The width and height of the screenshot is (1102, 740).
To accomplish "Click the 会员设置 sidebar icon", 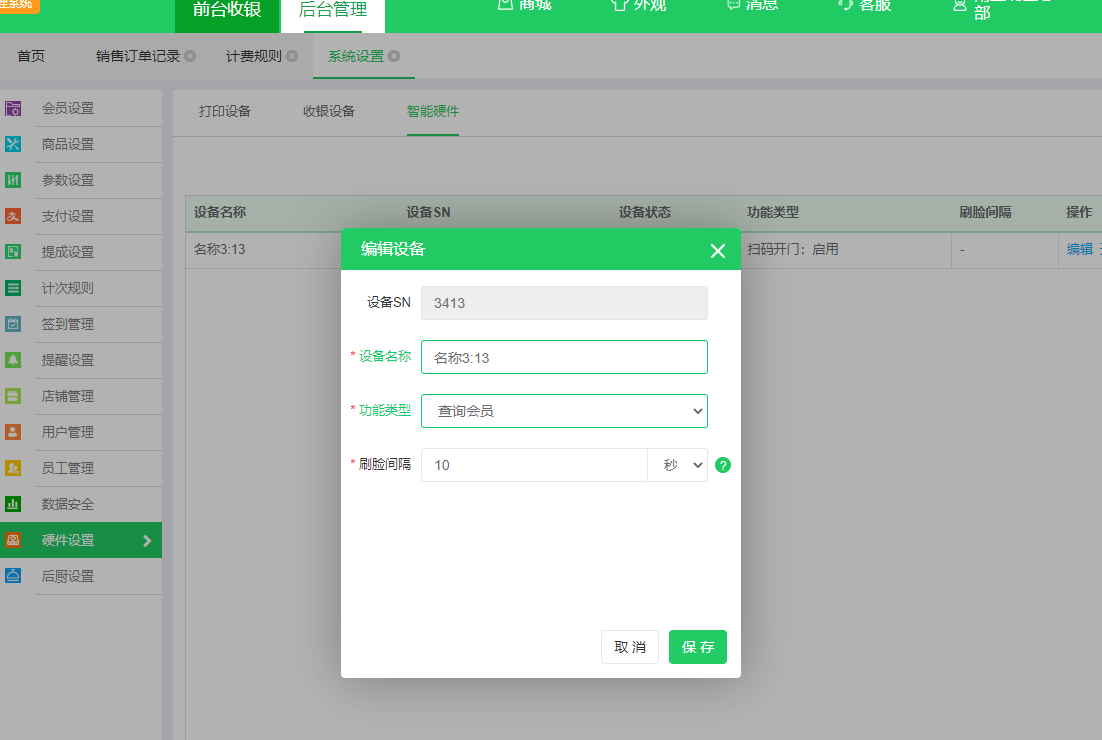I will point(13,108).
